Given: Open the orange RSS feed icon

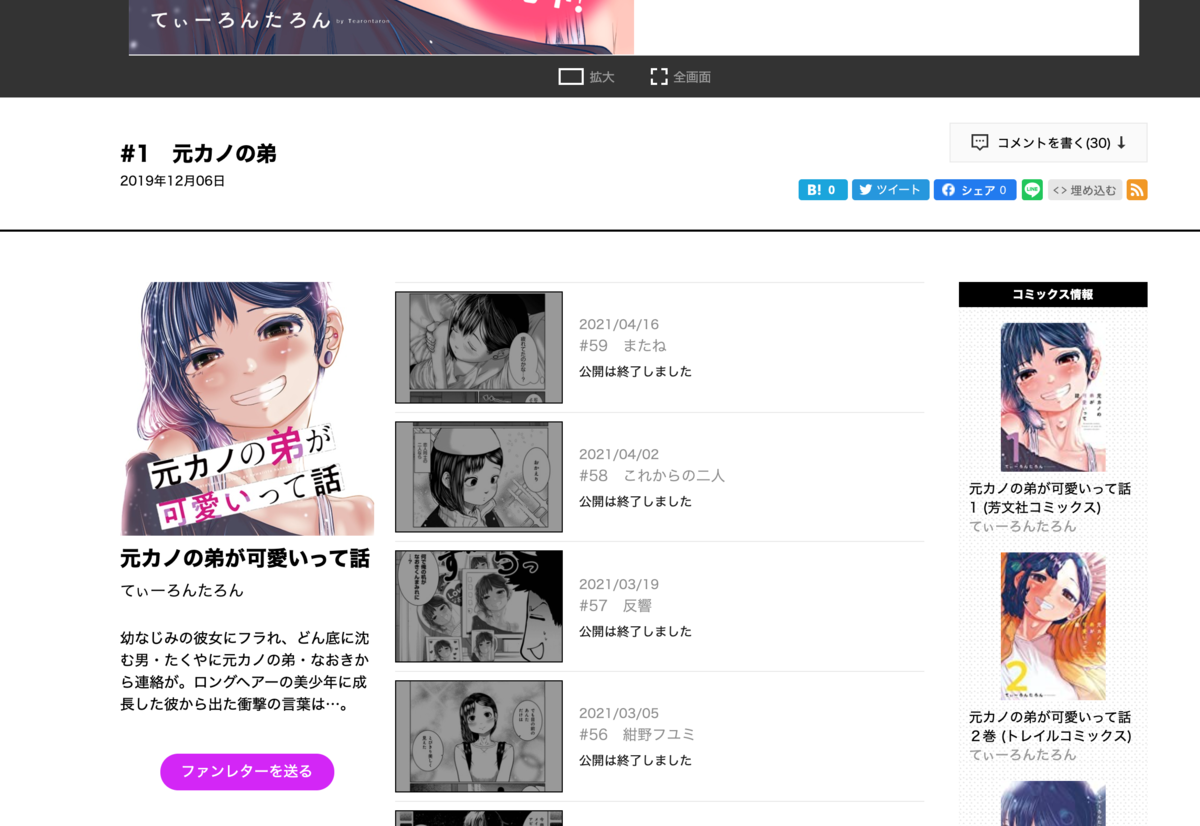Looking at the screenshot, I should click(1137, 190).
